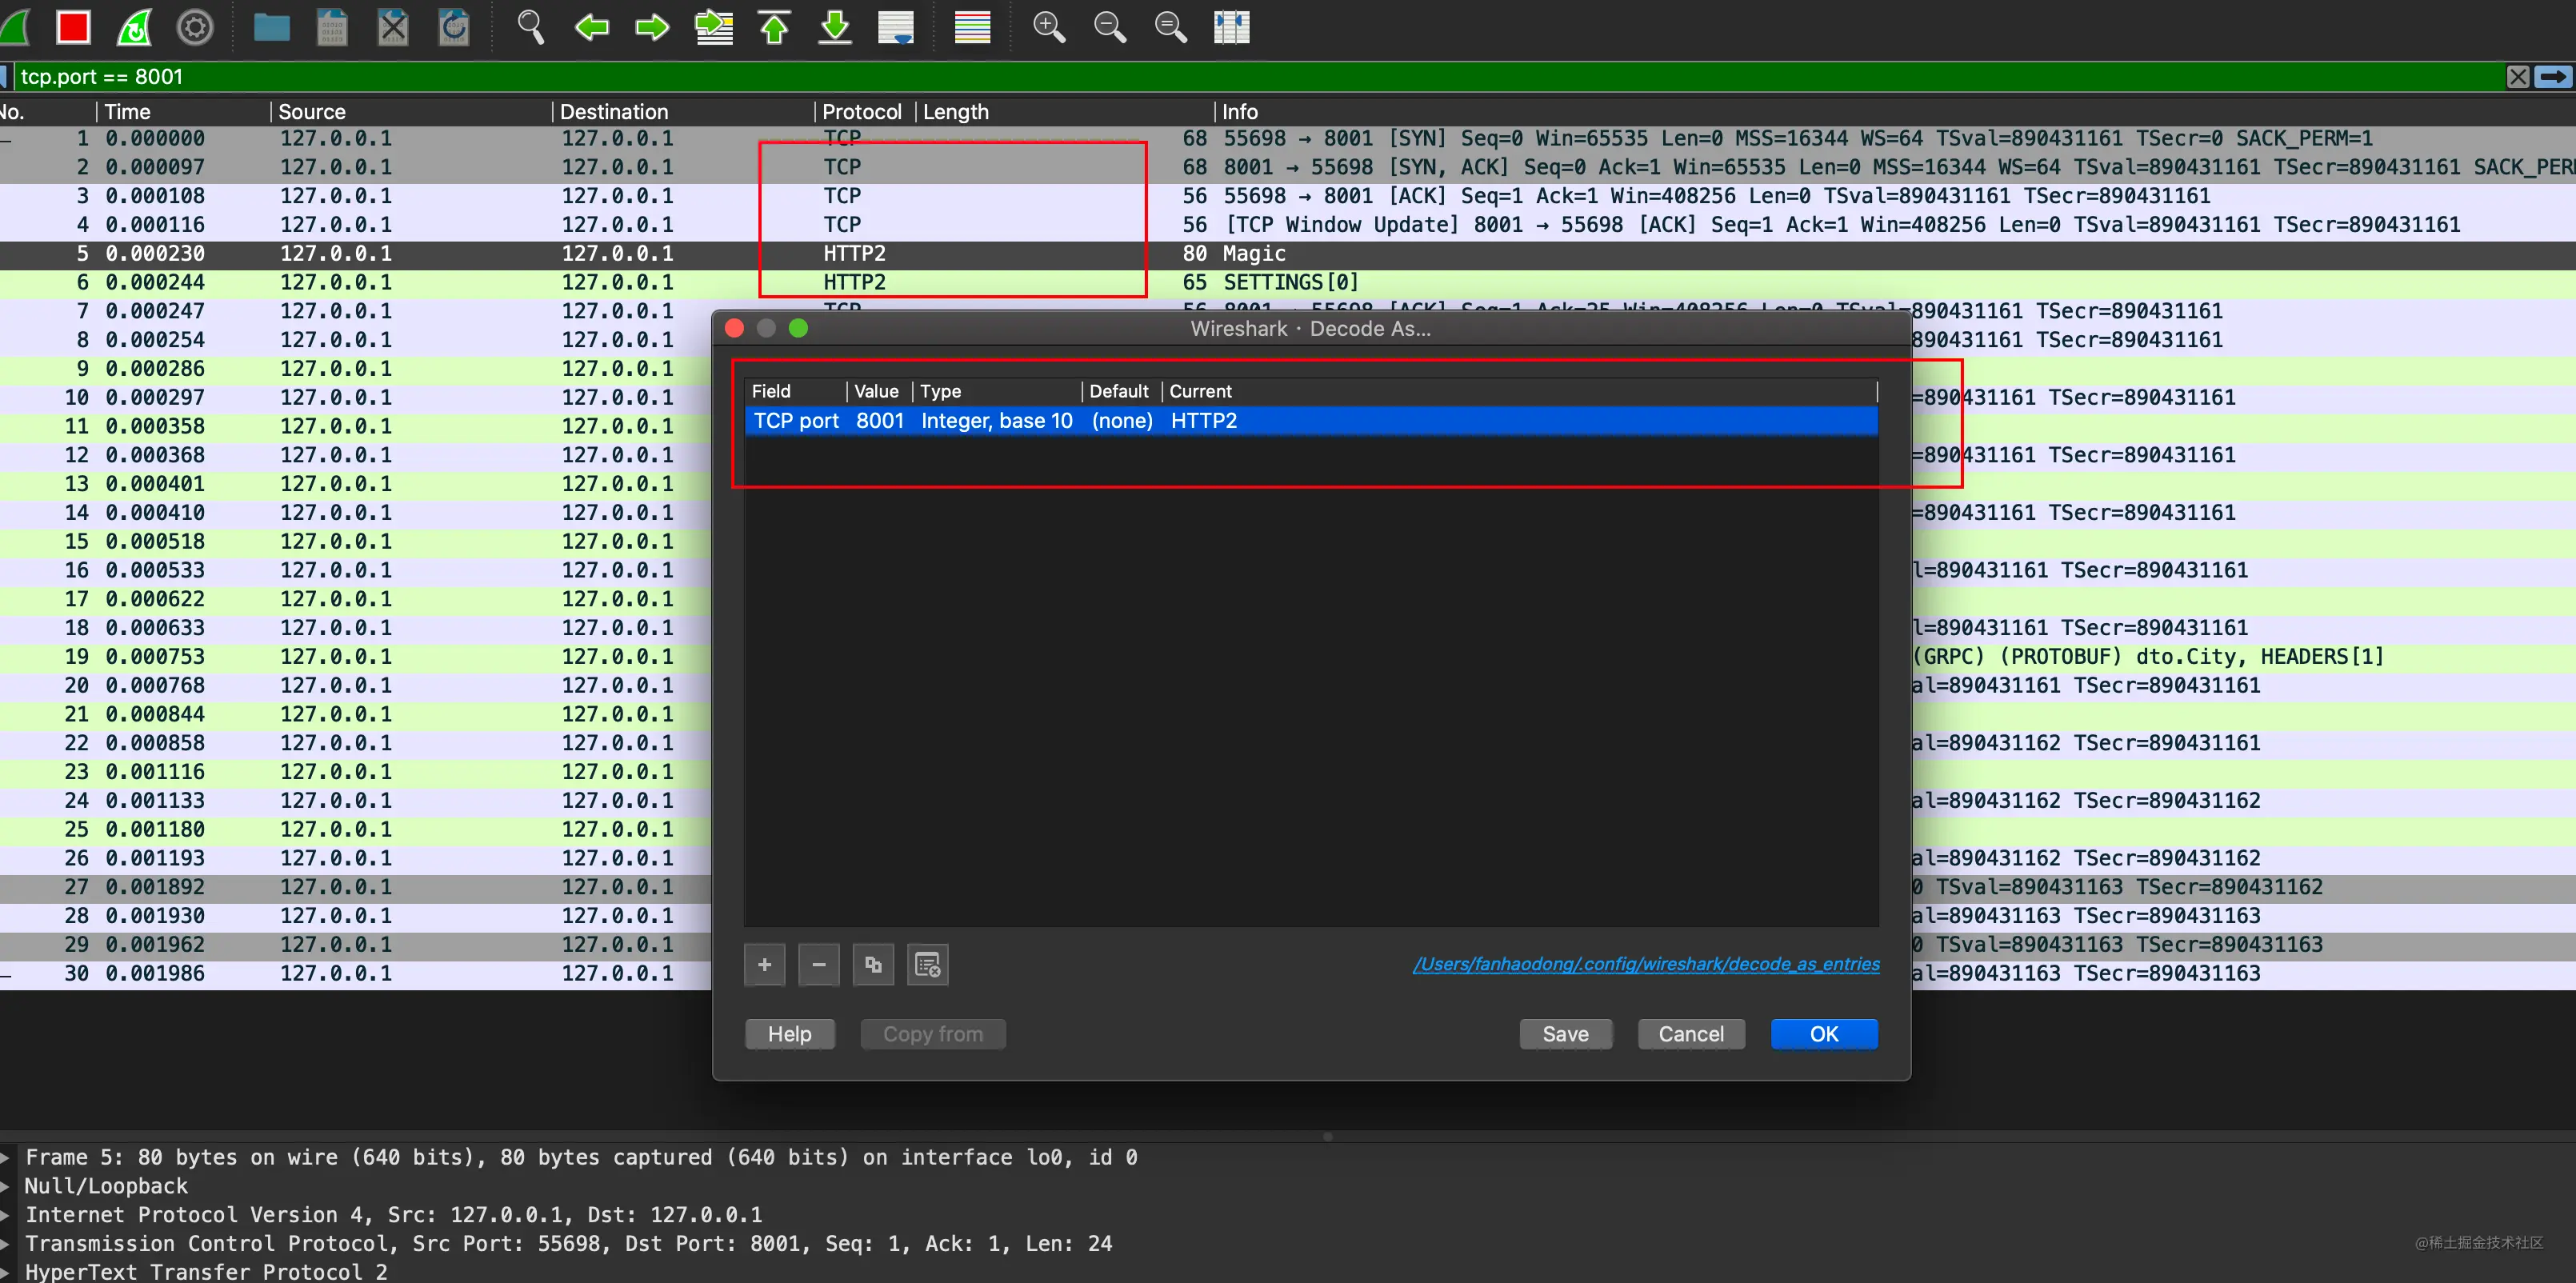The height and width of the screenshot is (1283, 2576).
Task: Stop the running packet capture
Action: pyautogui.click(x=73, y=27)
